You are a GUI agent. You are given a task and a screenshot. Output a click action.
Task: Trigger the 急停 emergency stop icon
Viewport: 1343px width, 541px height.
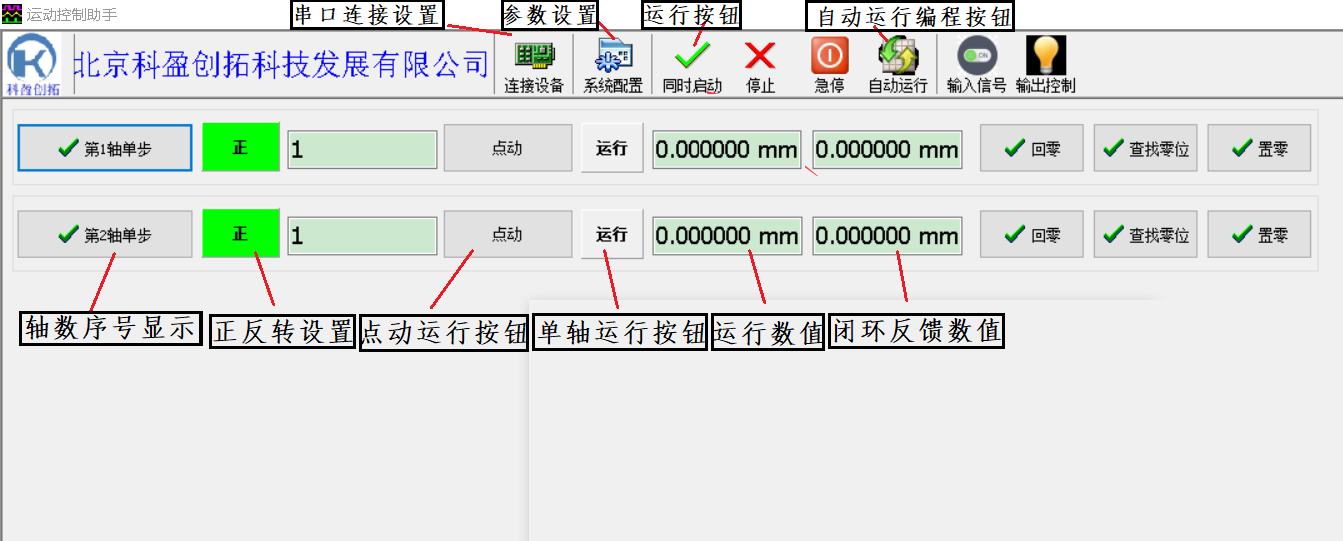pyautogui.click(x=829, y=66)
